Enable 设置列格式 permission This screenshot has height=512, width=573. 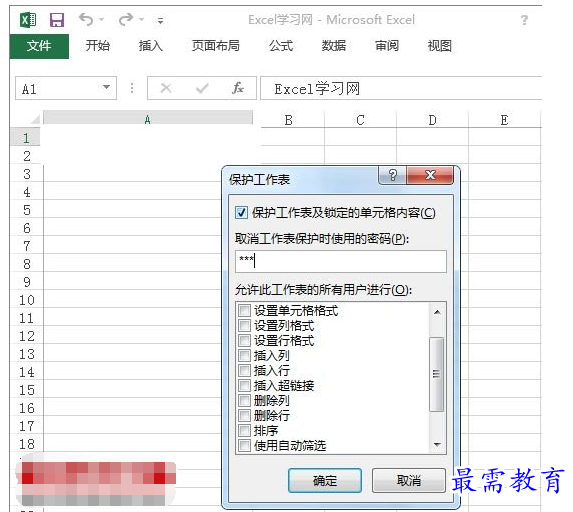click(244, 326)
